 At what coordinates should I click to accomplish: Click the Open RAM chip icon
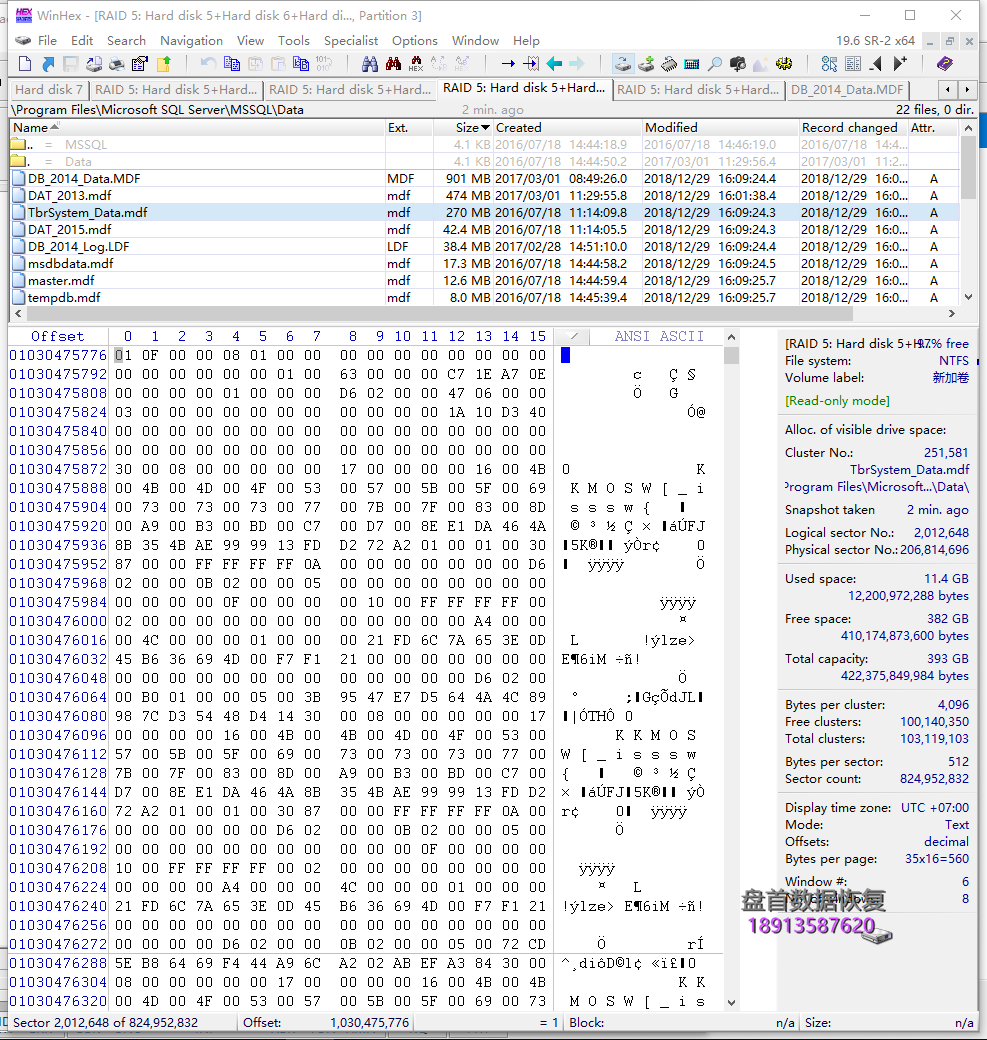click(x=669, y=64)
